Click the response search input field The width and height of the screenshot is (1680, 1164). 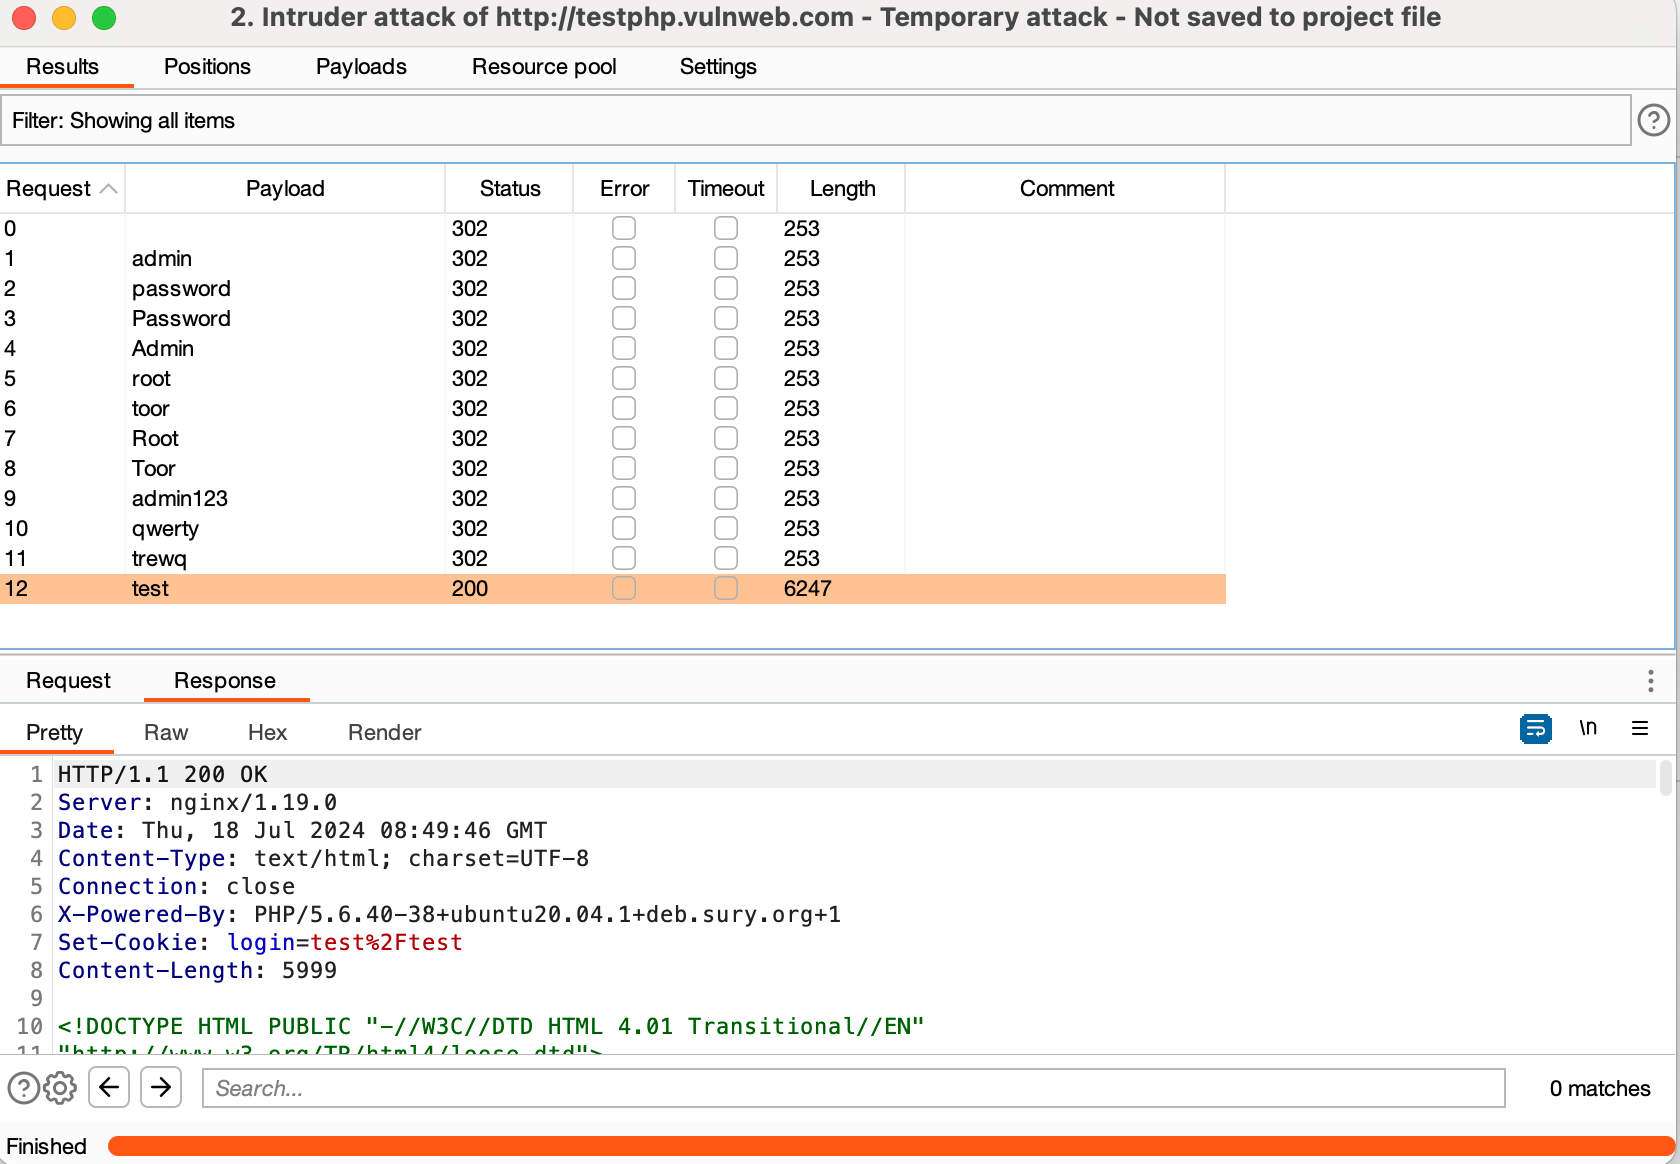[853, 1088]
